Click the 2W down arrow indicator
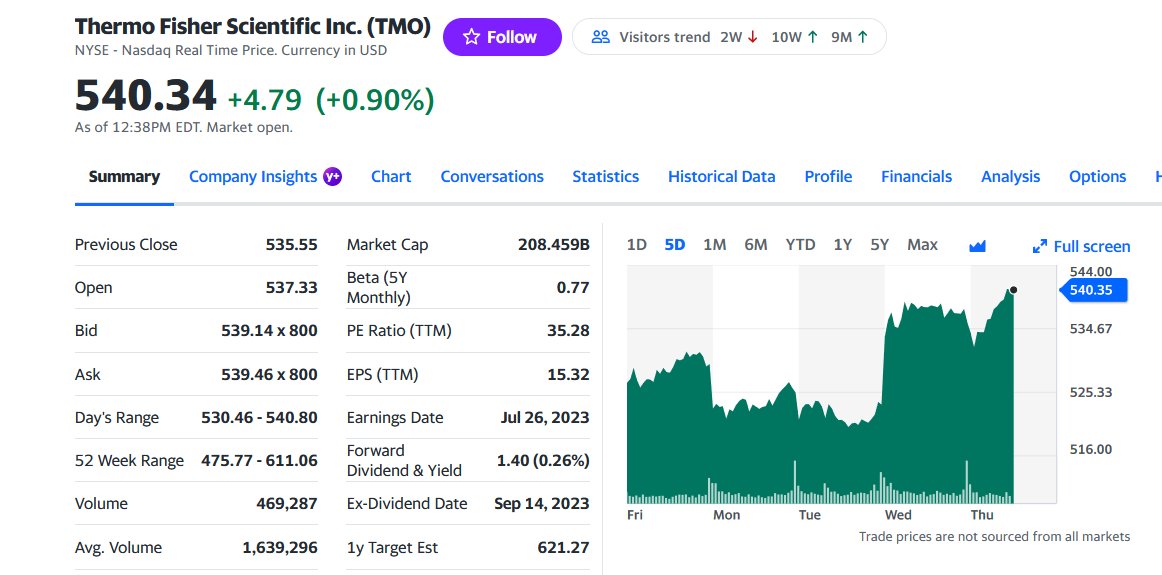The width and height of the screenshot is (1162, 575). click(753, 37)
